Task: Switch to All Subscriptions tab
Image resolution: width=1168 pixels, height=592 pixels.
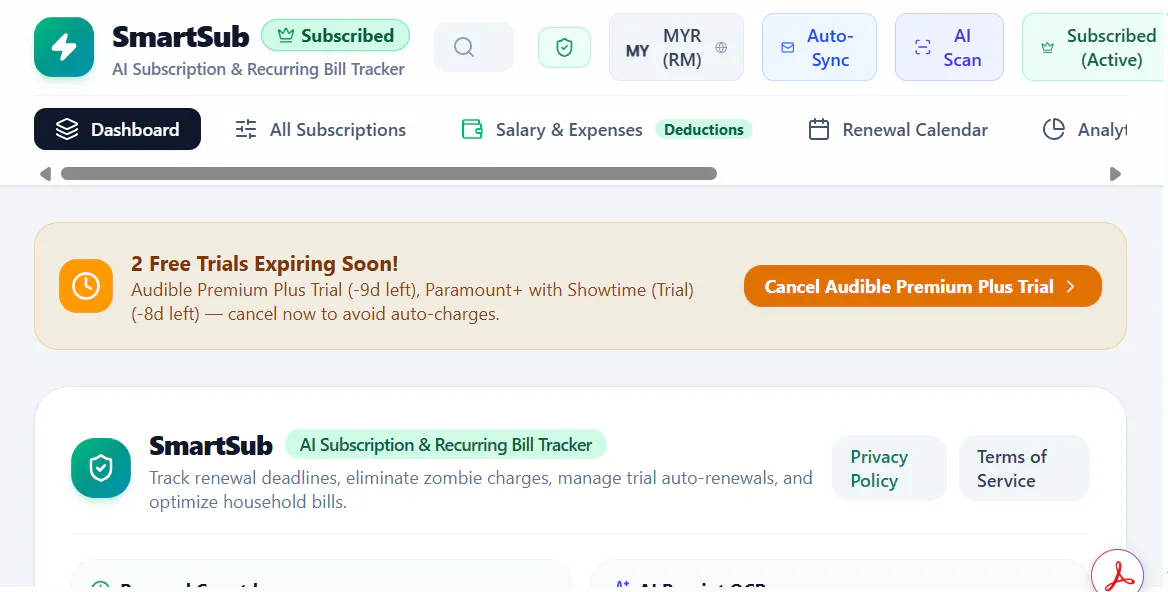Action: click(x=320, y=130)
